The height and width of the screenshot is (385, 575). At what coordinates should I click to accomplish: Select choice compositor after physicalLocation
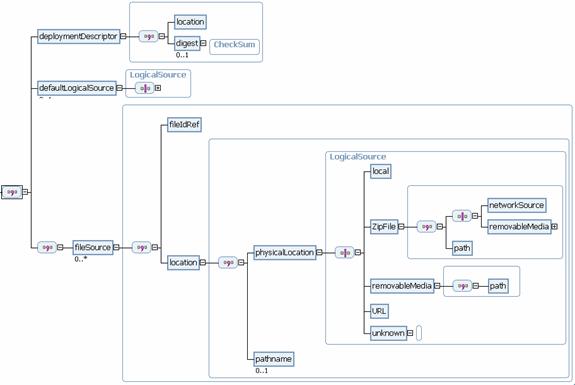click(x=345, y=253)
